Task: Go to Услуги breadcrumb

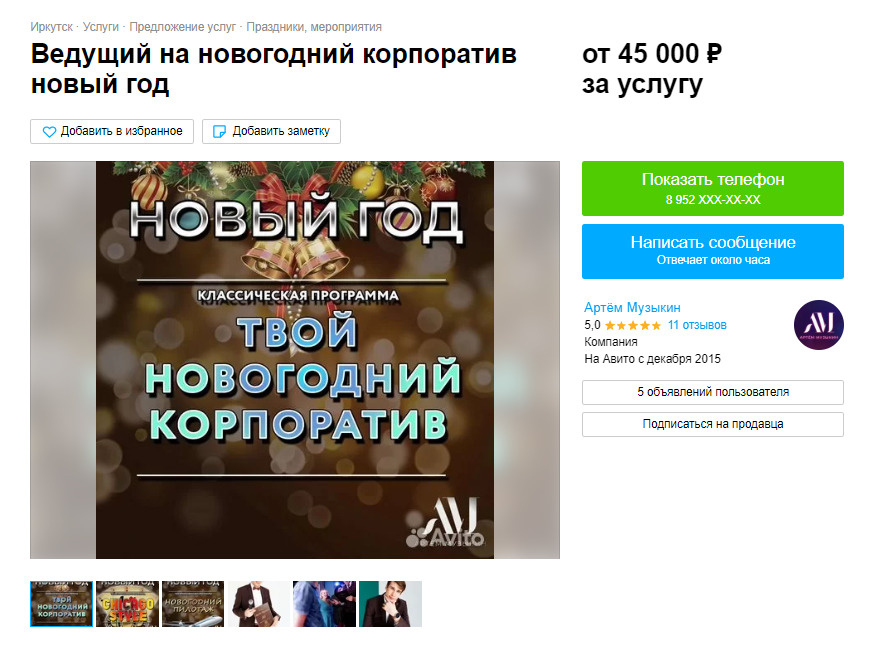Action: click(x=101, y=27)
